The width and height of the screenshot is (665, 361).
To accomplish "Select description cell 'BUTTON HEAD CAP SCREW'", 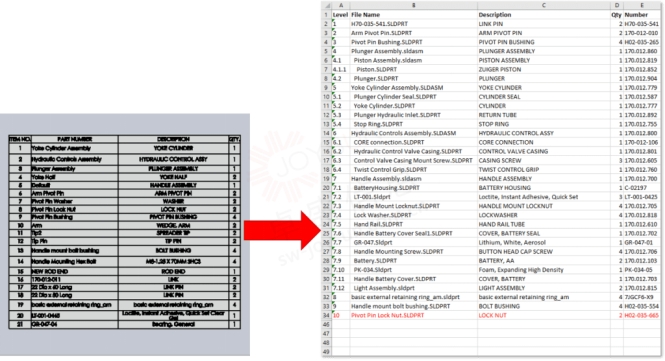I will coord(544,252).
